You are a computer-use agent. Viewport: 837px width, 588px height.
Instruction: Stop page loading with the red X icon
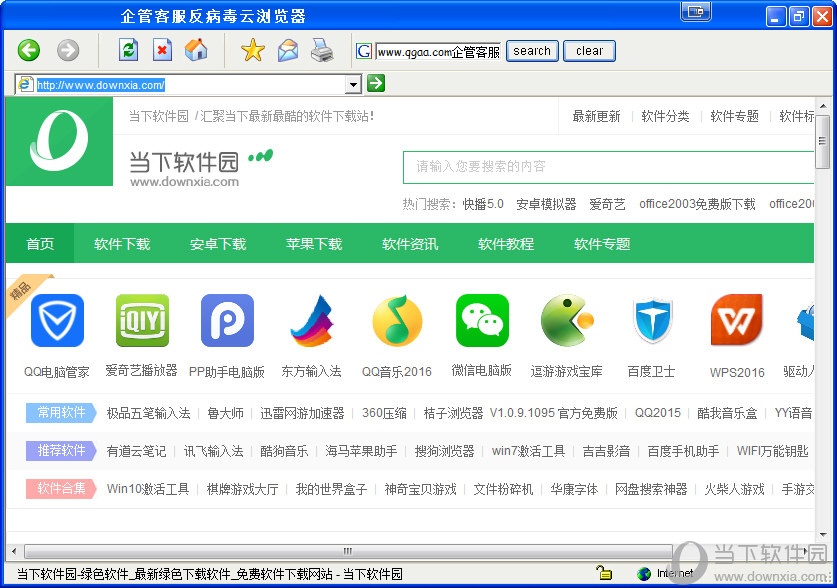(162, 50)
